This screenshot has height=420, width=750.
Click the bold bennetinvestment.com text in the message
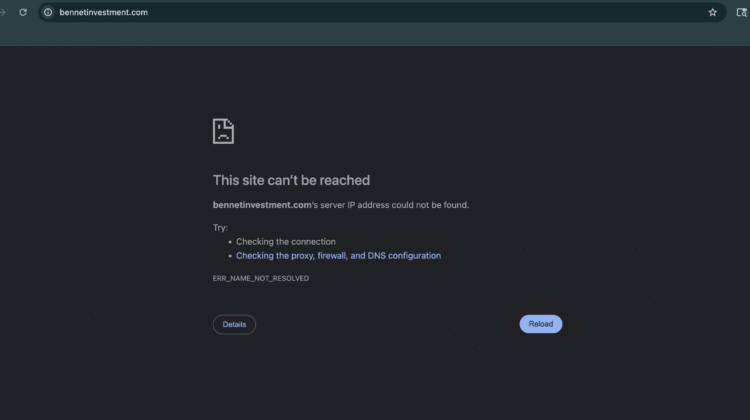(x=263, y=205)
